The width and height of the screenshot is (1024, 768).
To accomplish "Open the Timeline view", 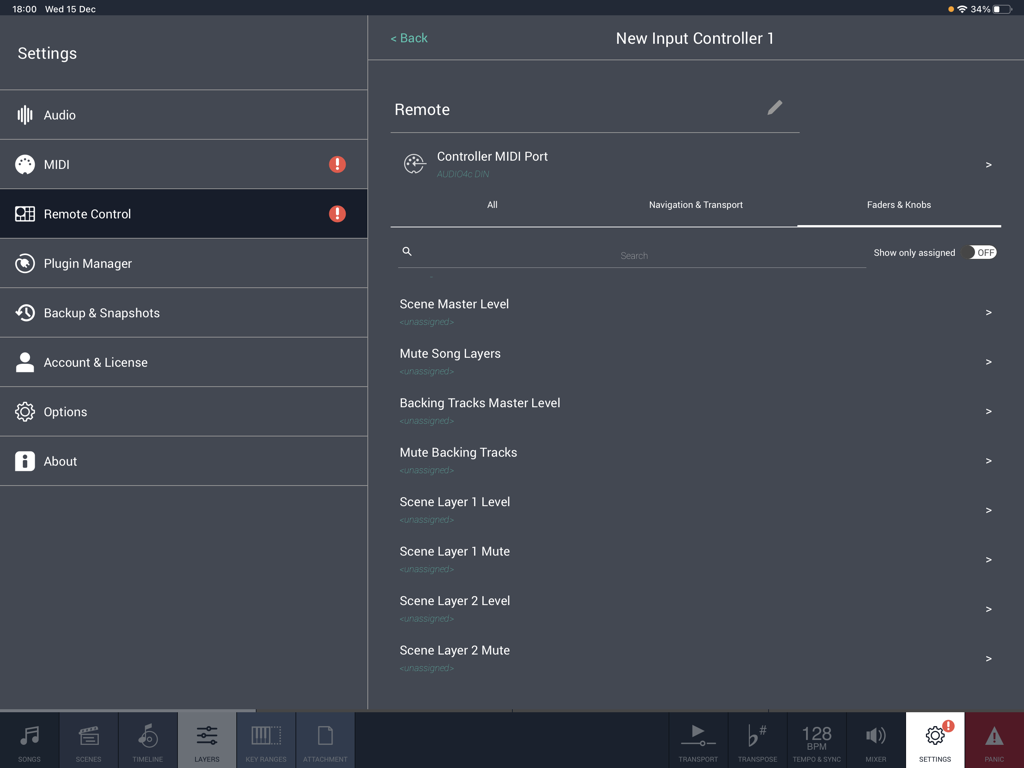I will click(x=147, y=740).
